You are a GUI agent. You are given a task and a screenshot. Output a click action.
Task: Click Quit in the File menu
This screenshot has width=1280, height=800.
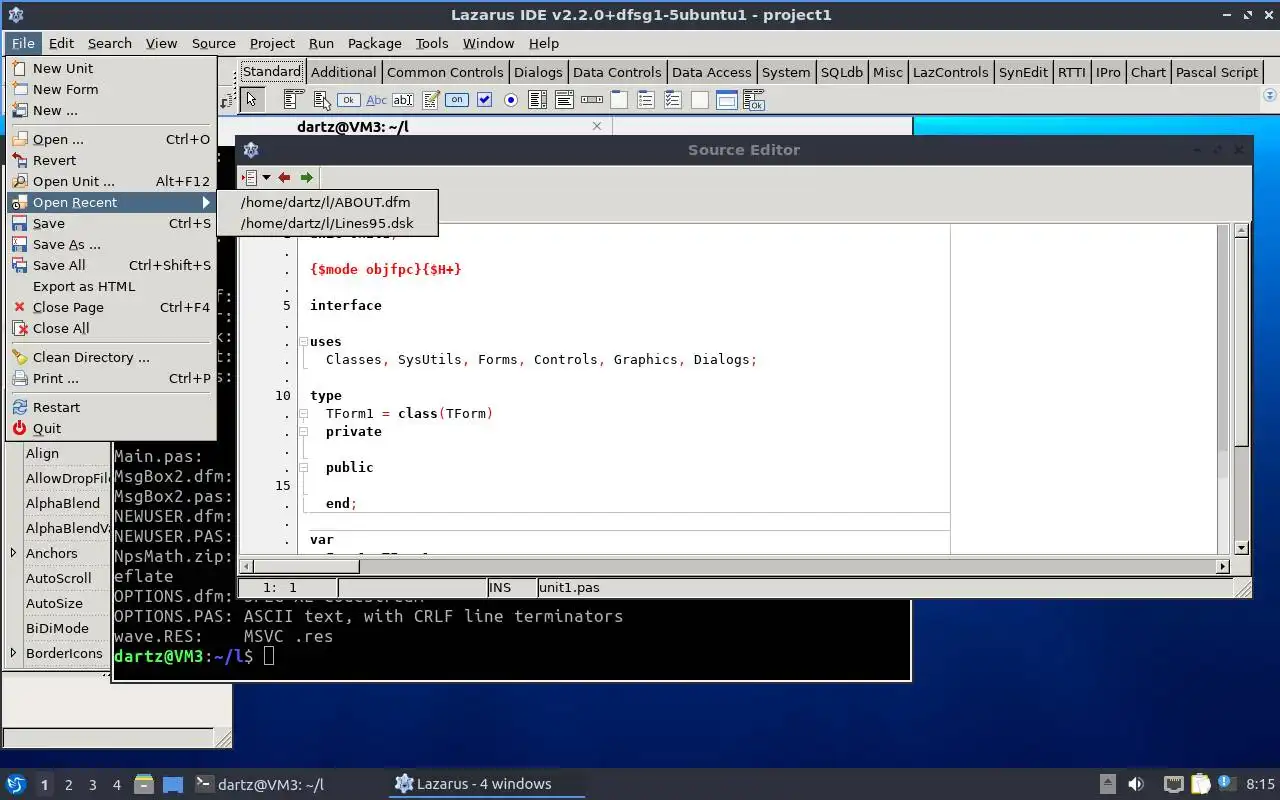click(x=111, y=428)
